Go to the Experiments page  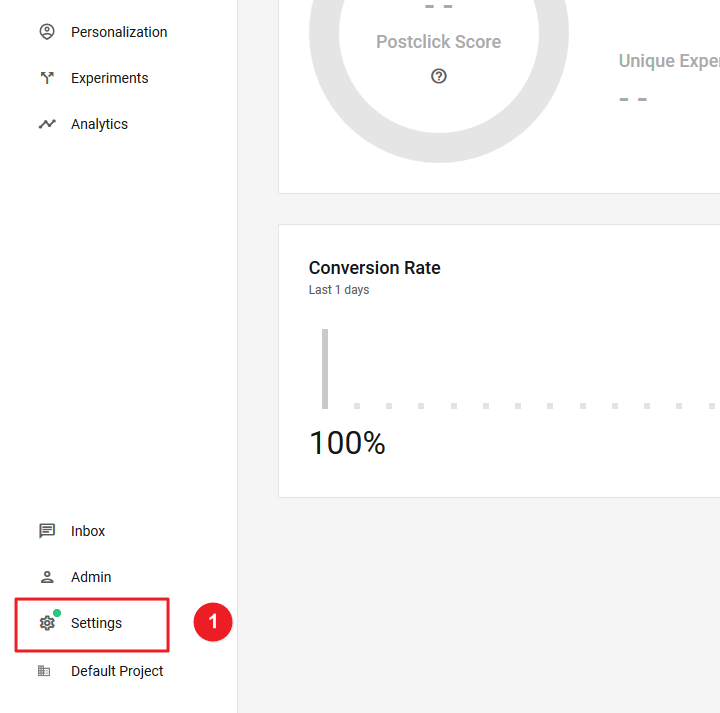tap(109, 78)
